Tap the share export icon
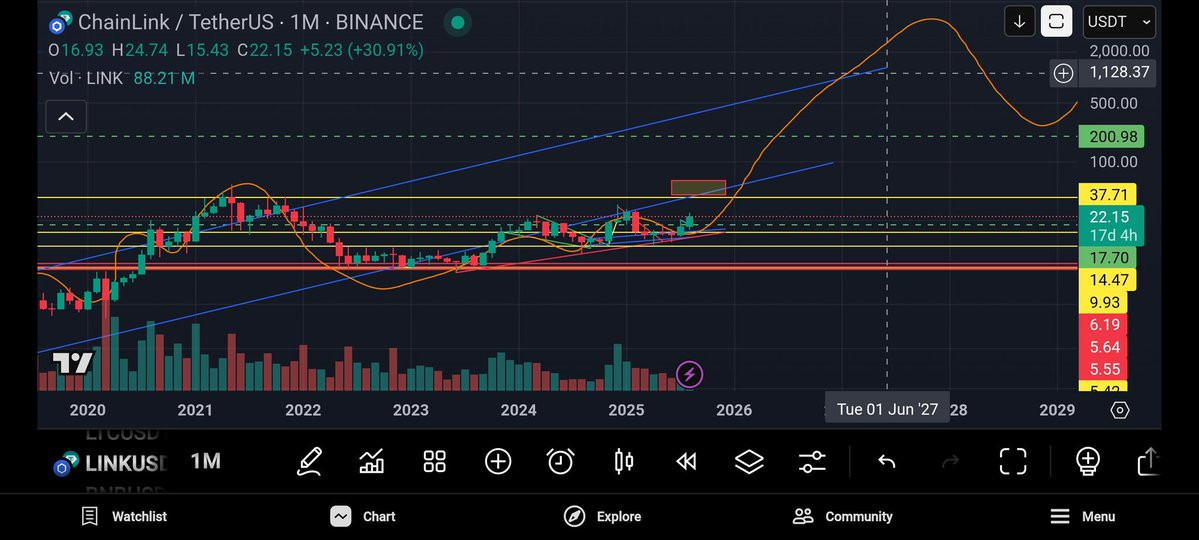This screenshot has height=540, width=1199. (1149, 461)
